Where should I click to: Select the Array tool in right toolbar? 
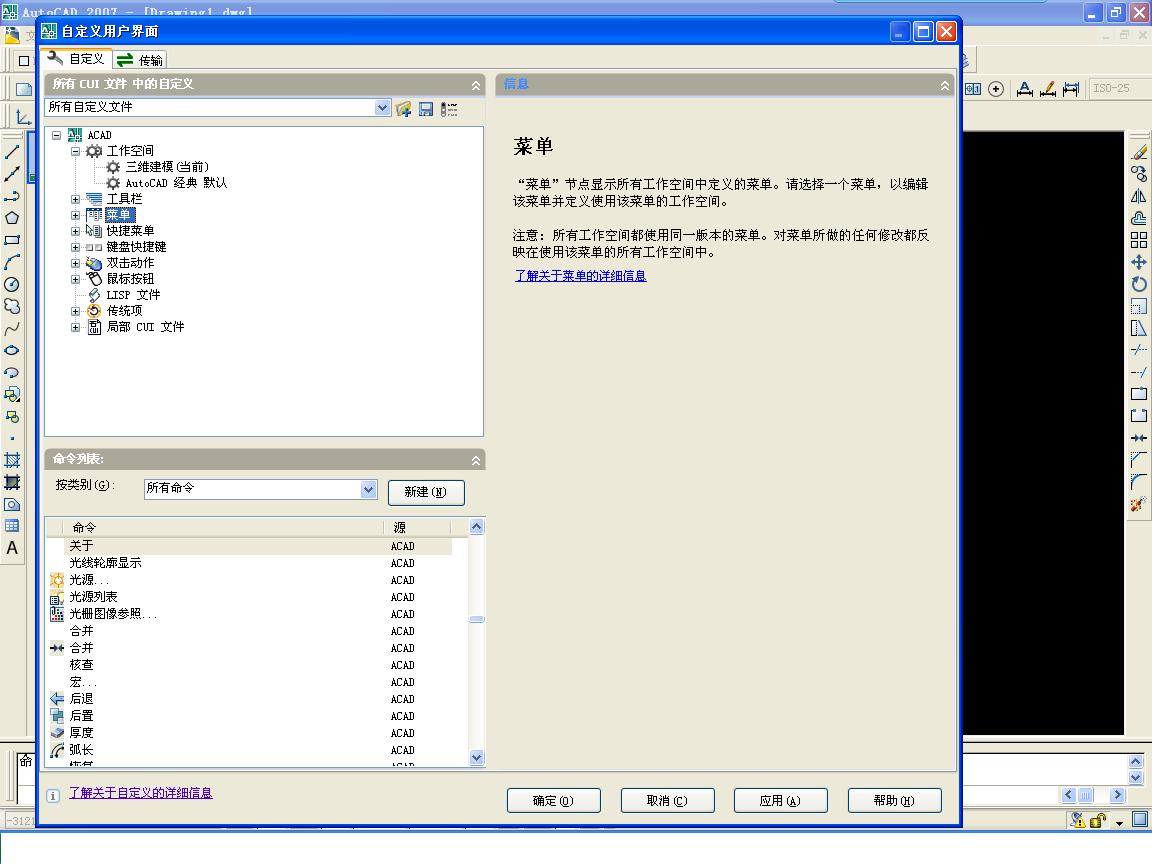pos(1139,240)
